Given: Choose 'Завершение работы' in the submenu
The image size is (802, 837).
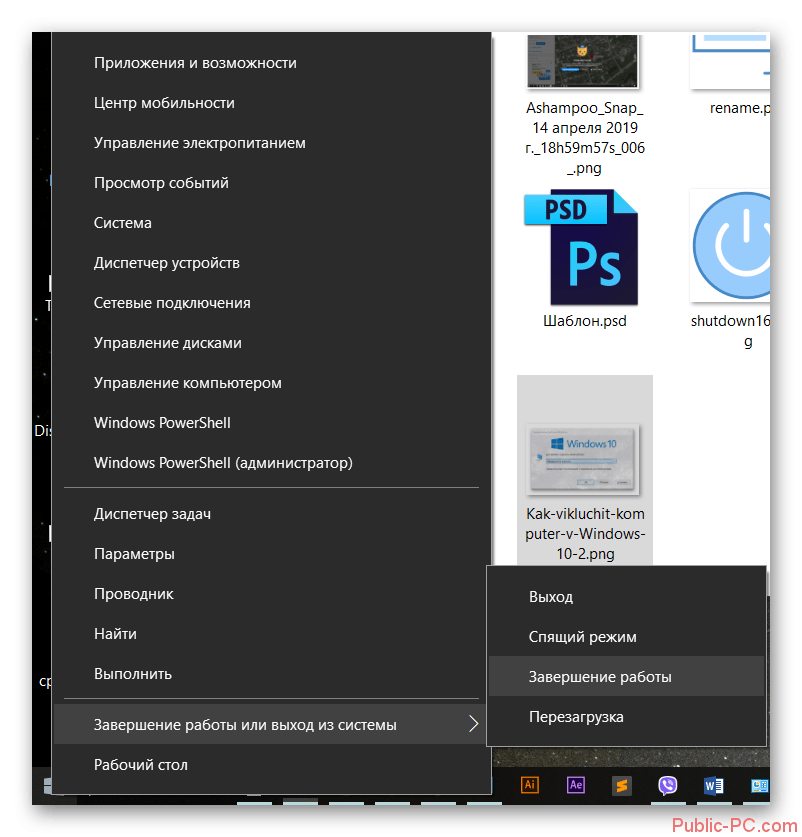Looking at the screenshot, I should coord(600,677).
